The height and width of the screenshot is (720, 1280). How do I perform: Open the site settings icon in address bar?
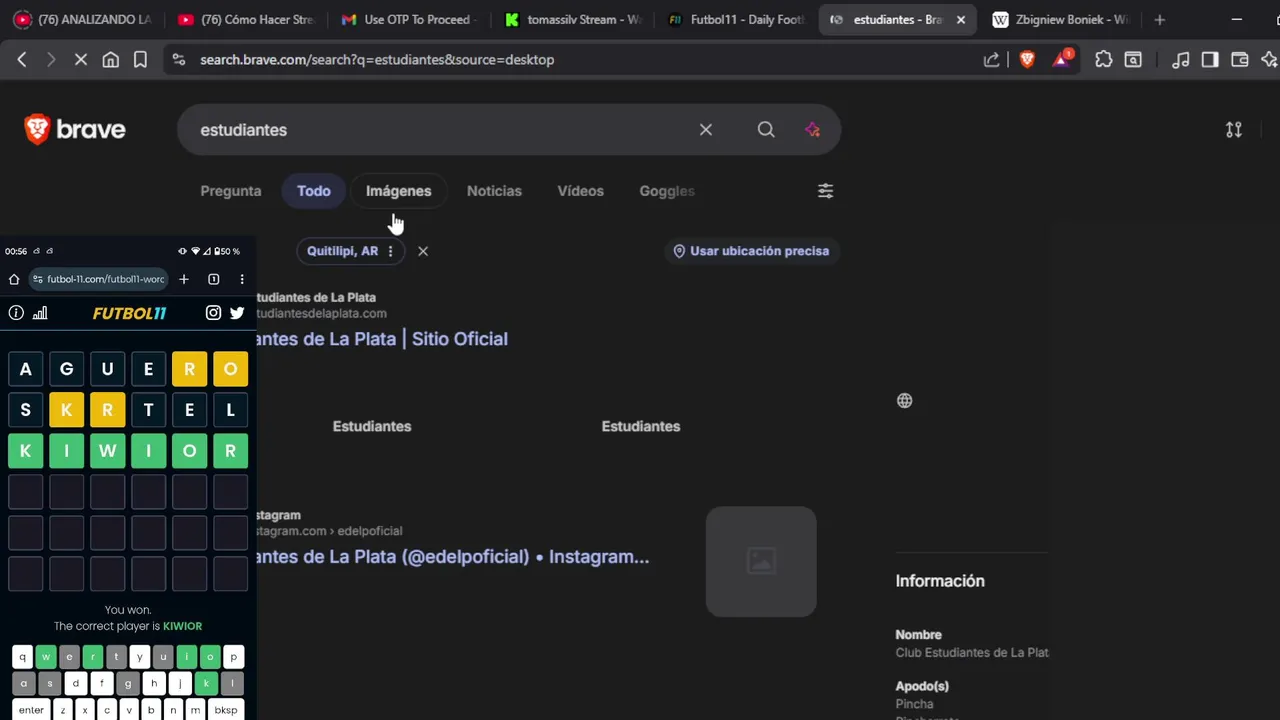[x=179, y=60]
